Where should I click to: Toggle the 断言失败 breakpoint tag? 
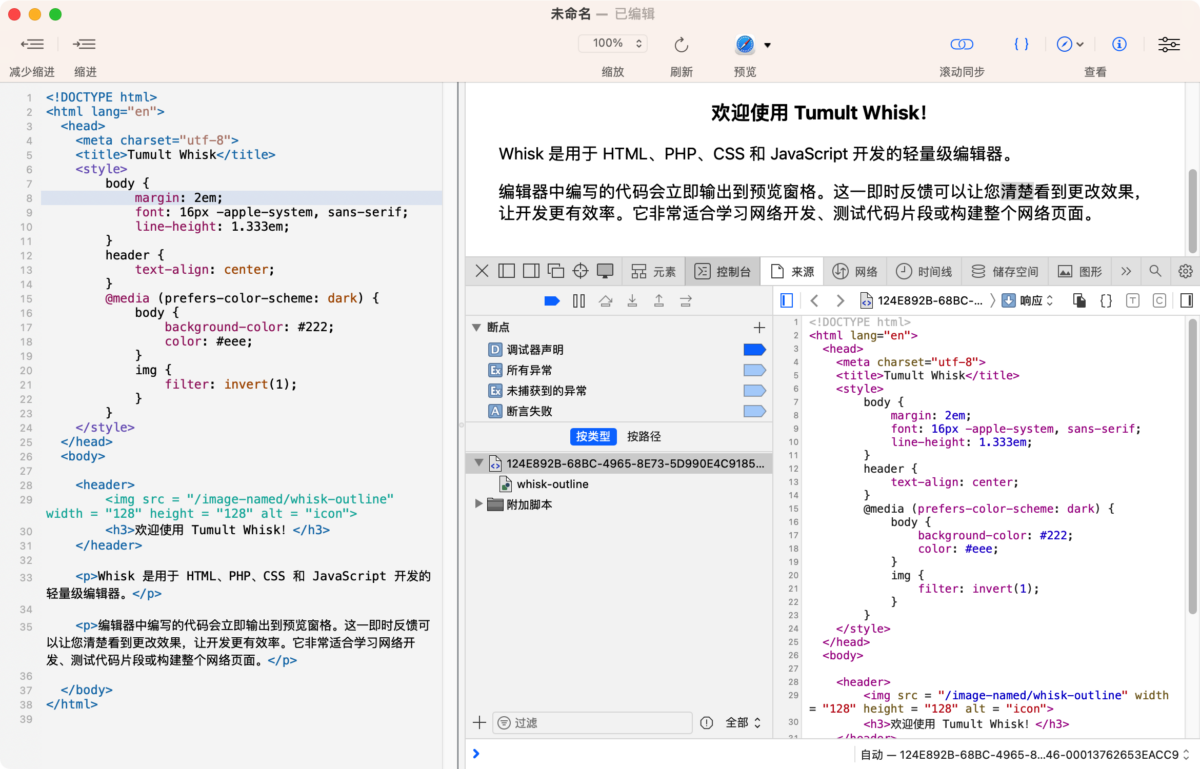click(754, 411)
